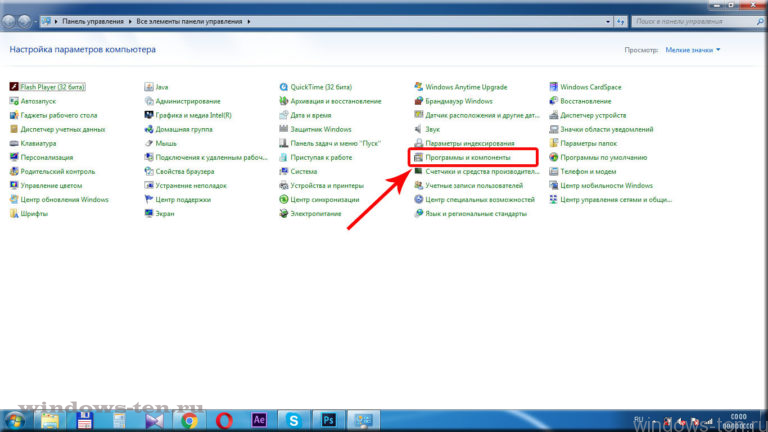
Task: Open Opera from the taskbar
Action: point(224,420)
